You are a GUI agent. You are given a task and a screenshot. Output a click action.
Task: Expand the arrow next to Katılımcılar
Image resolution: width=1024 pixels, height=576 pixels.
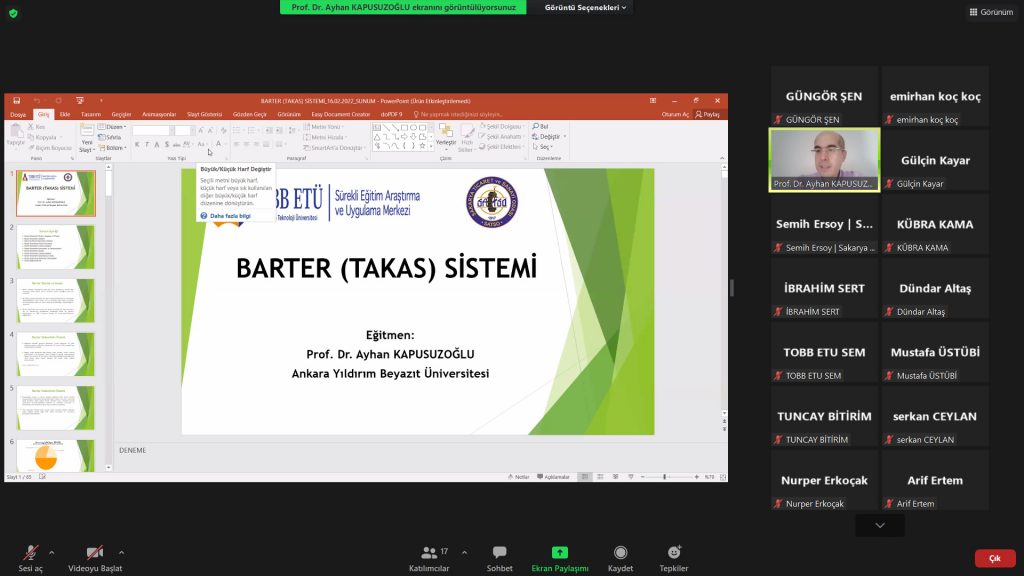tap(464, 551)
